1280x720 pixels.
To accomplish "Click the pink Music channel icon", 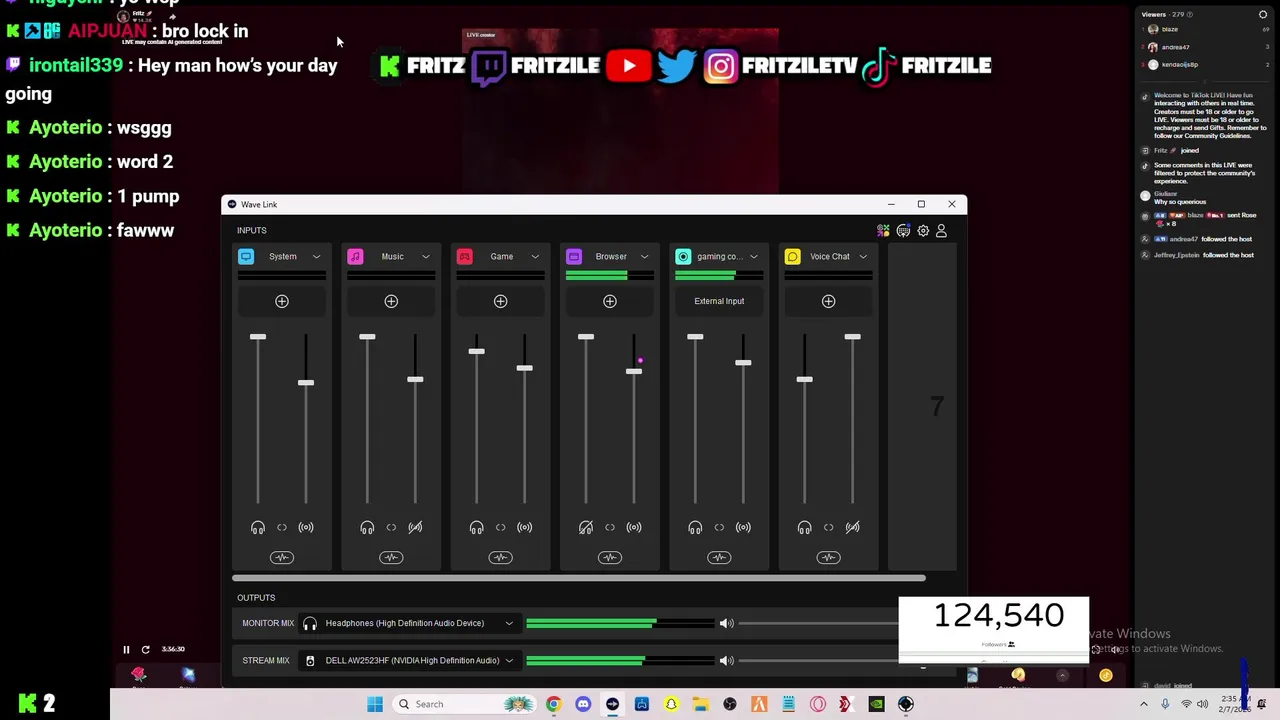I will pyautogui.click(x=355, y=256).
